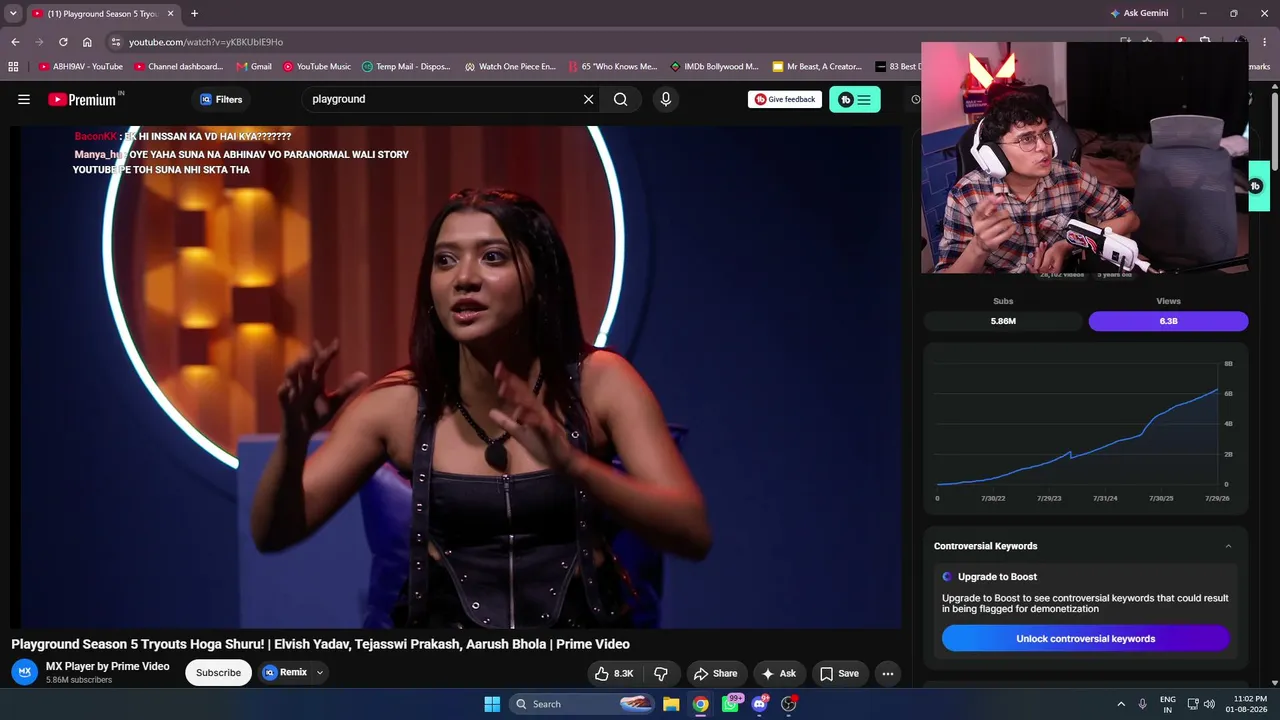Image resolution: width=1280 pixels, height=720 pixels.
Task: Open the YouTube guide hamburger menu
Action: click(x=24, y=99)
